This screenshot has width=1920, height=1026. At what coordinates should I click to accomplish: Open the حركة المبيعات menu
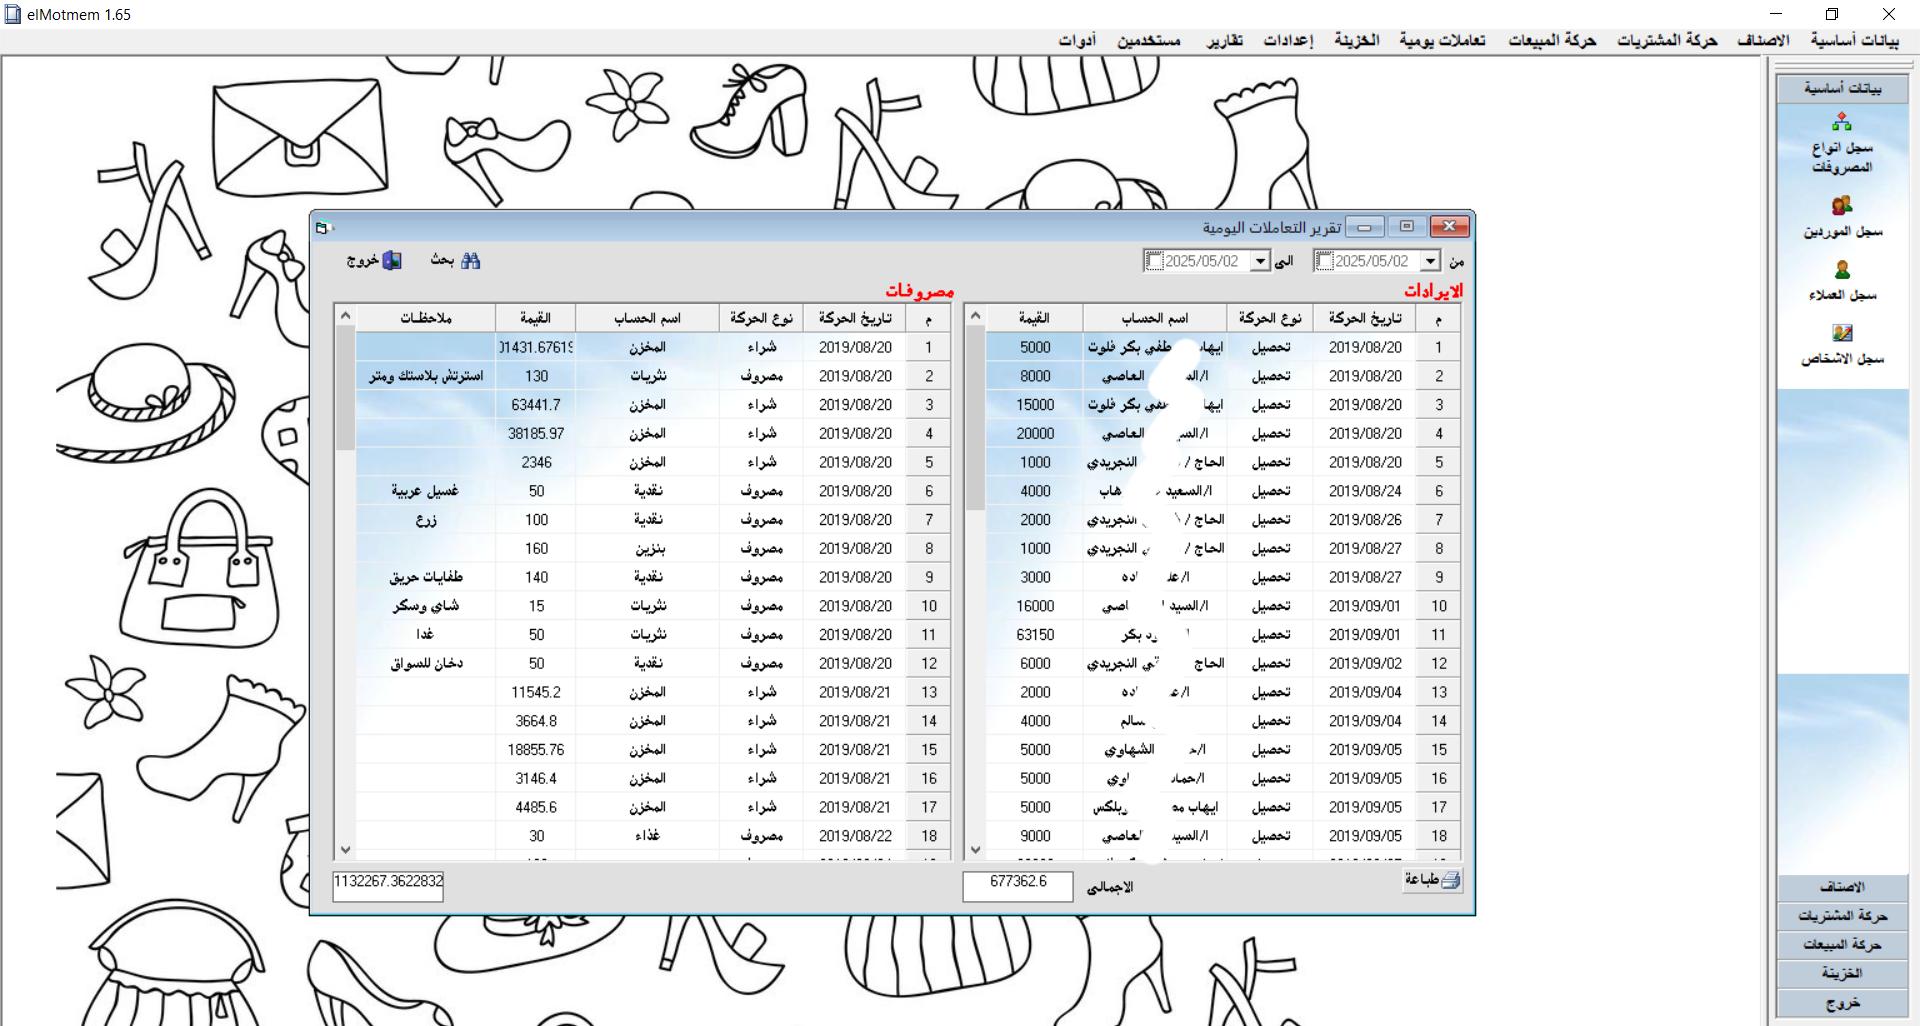point(1551,40)
